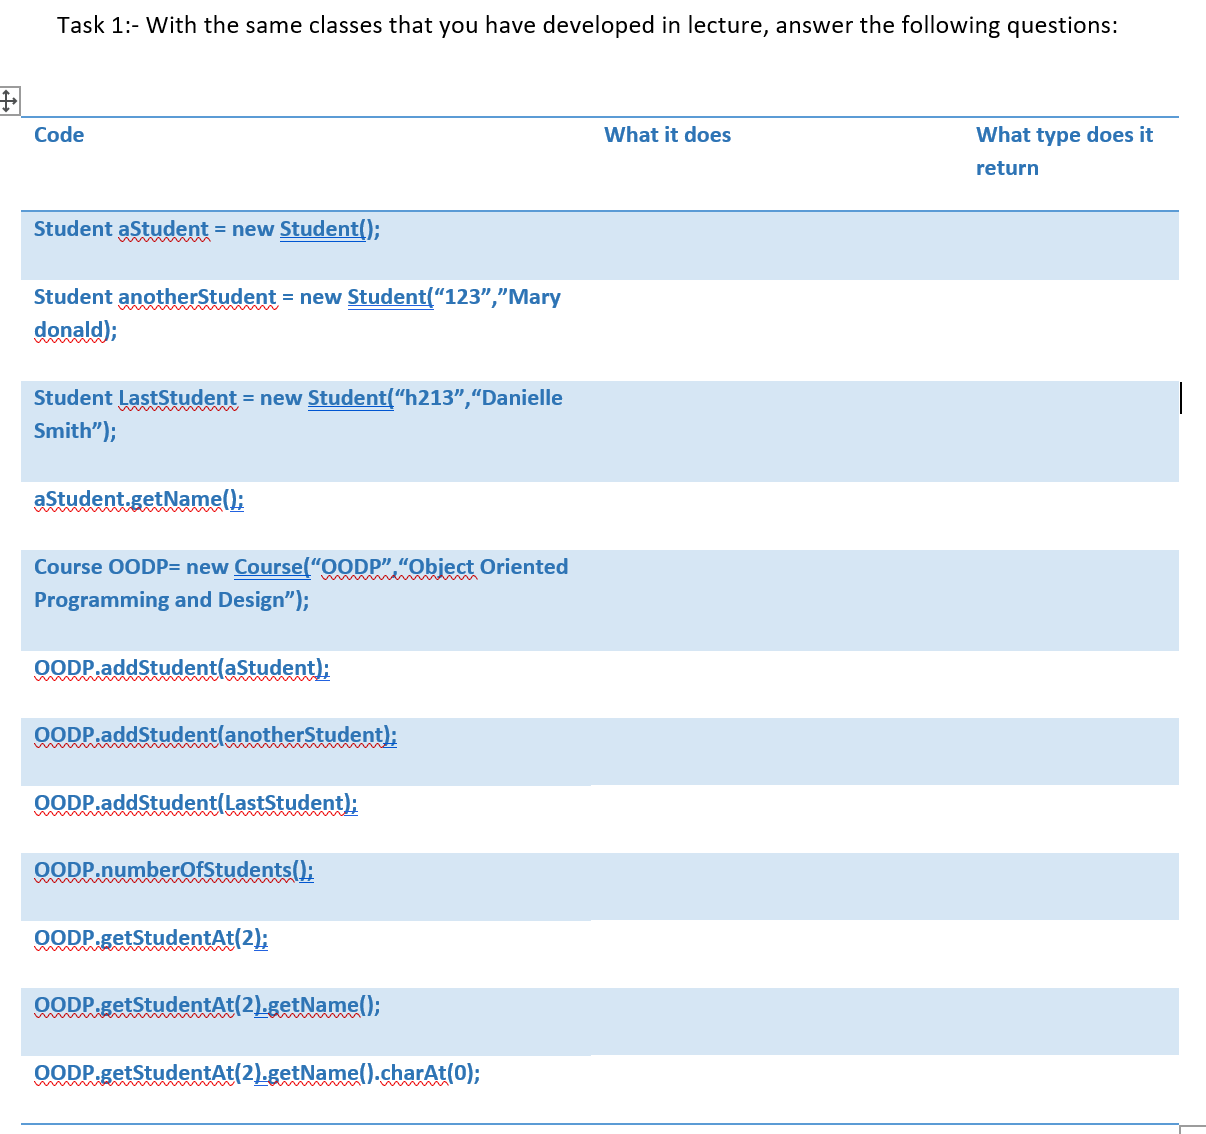Click the 'What it does' column header
The width and height of the screenshot is (1206, 1134).
667,134
